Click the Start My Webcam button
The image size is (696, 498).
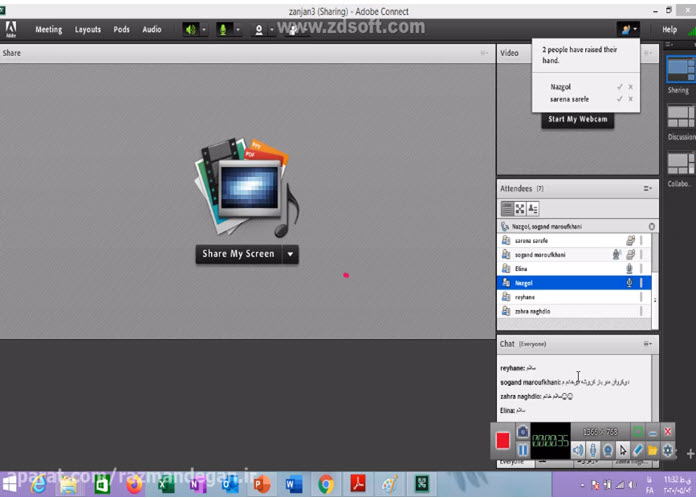point(577,119)
